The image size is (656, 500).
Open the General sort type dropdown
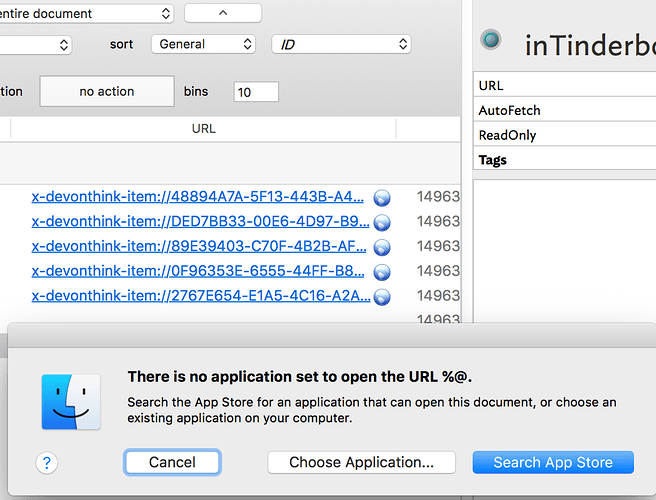point(203,44)
